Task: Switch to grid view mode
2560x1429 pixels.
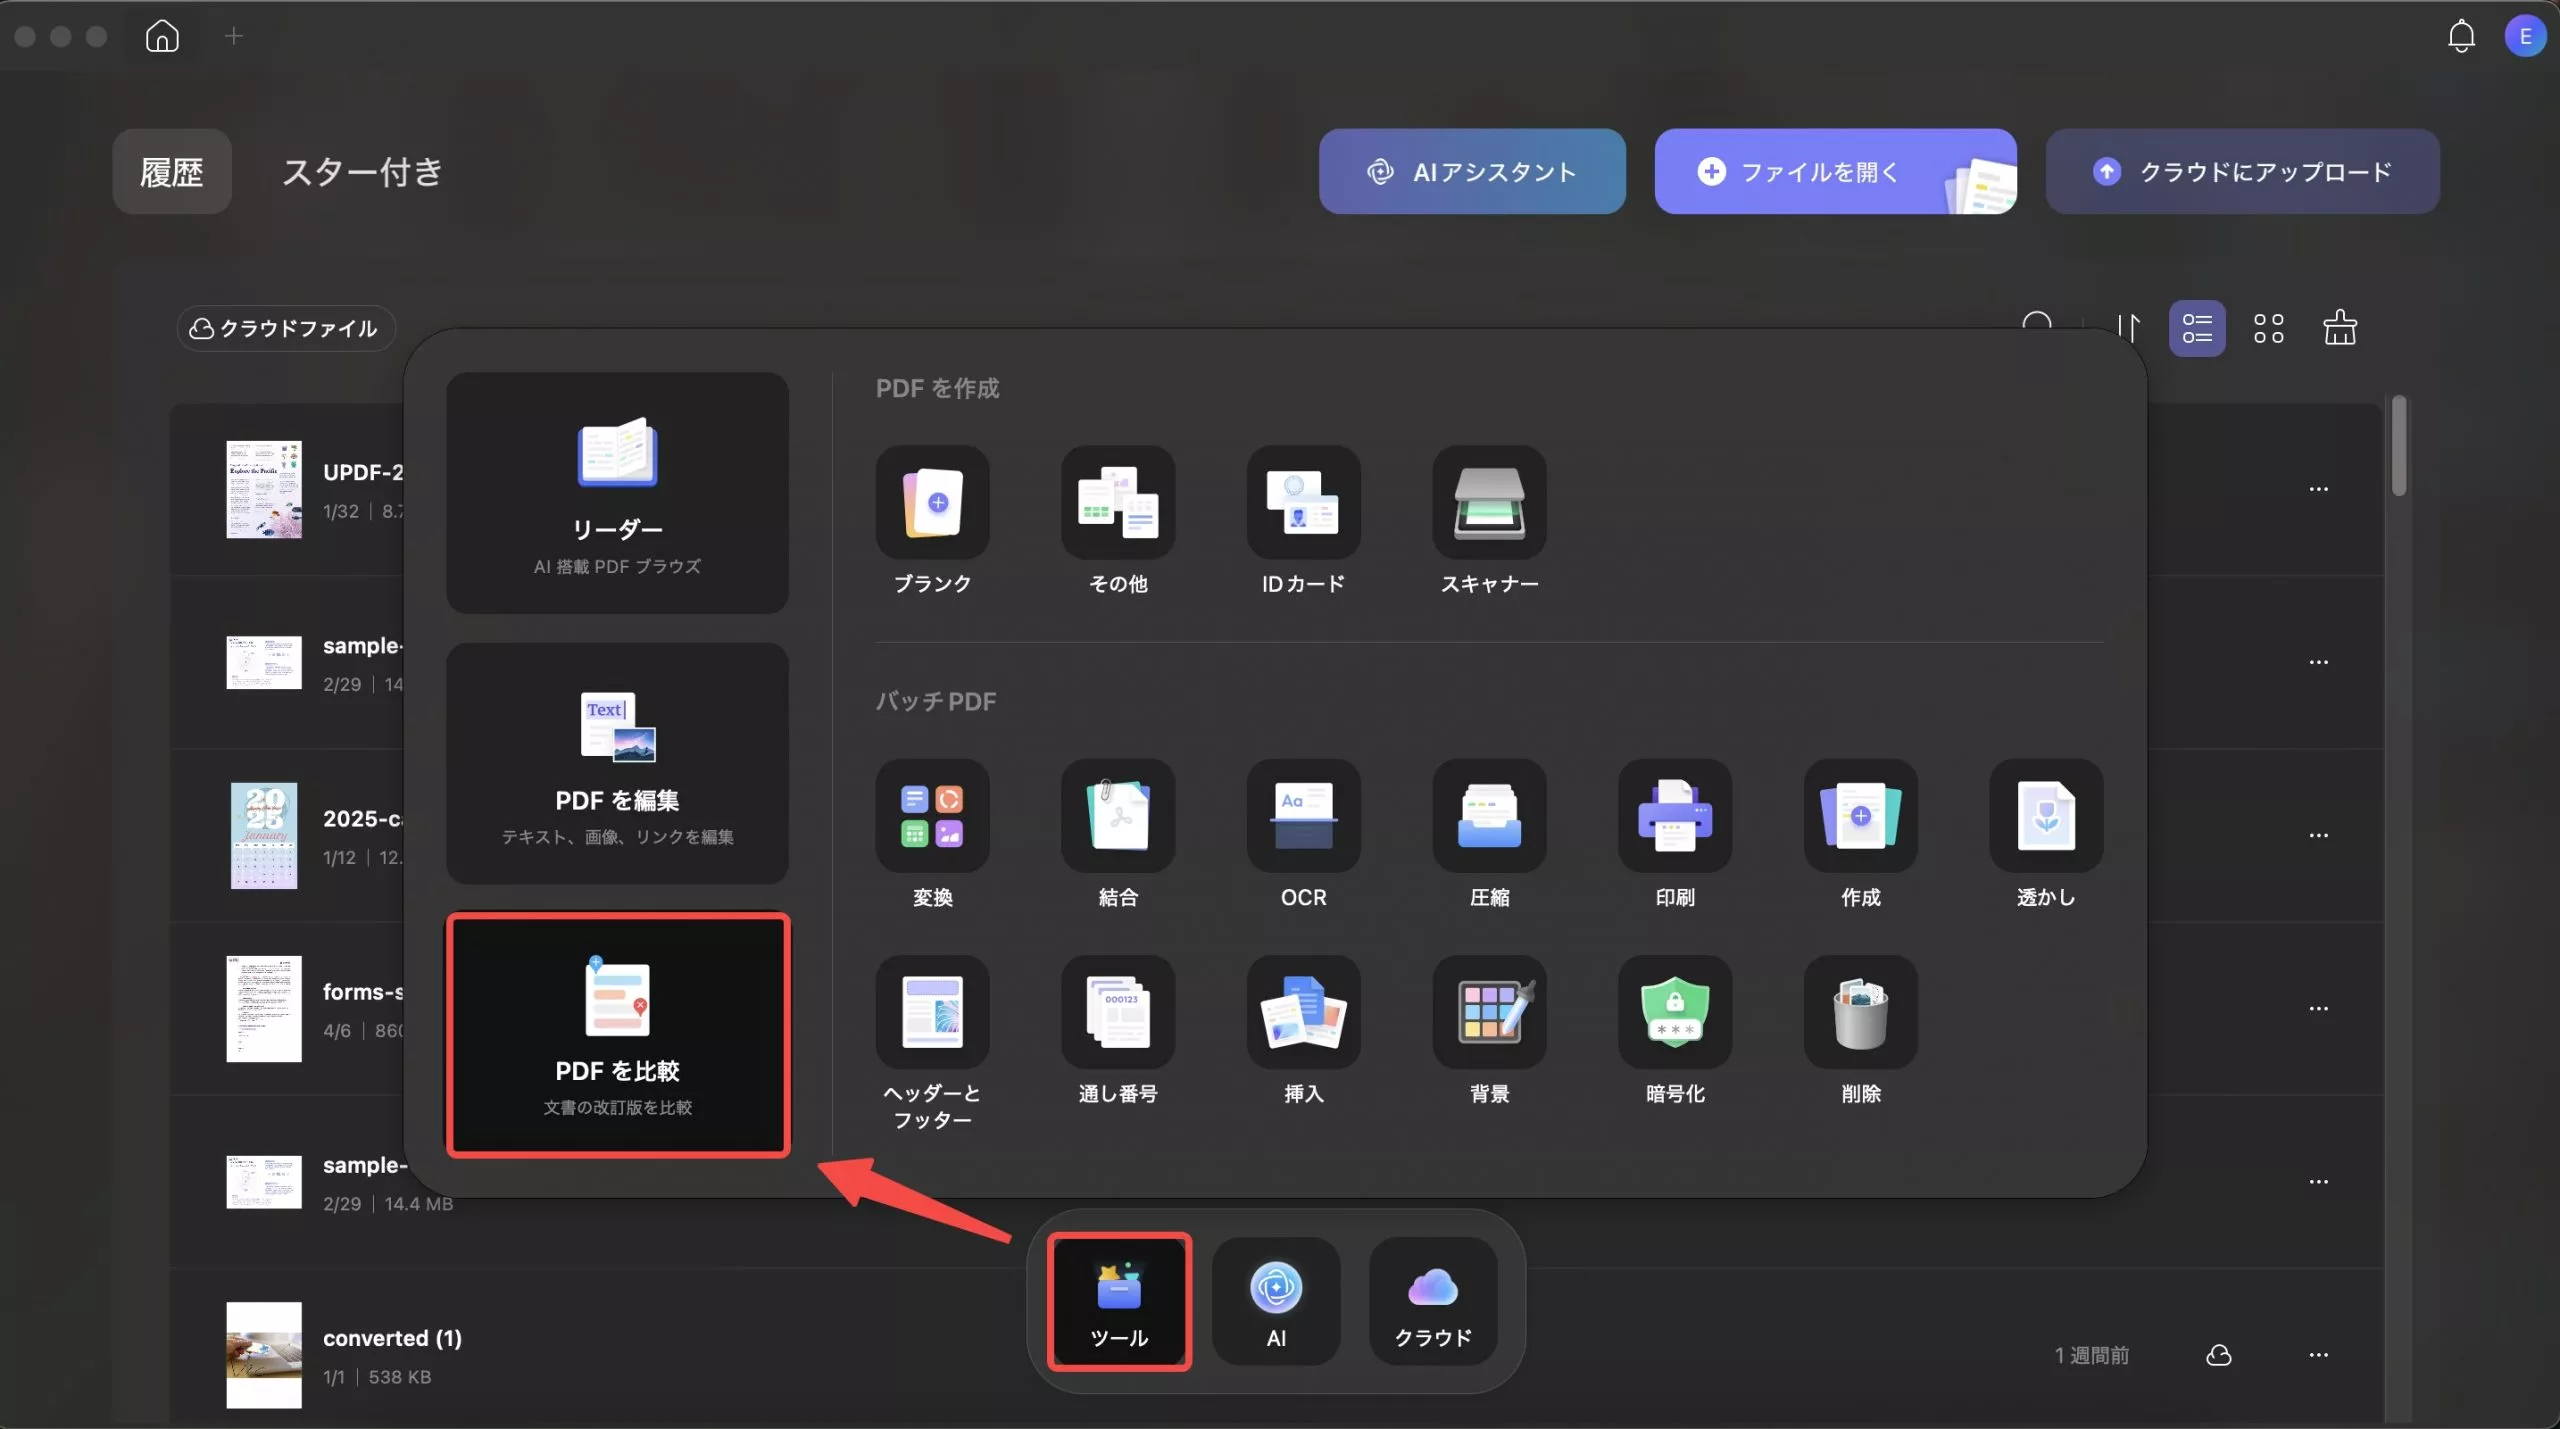Action: pyautogui.click(x=2269, y=328)
